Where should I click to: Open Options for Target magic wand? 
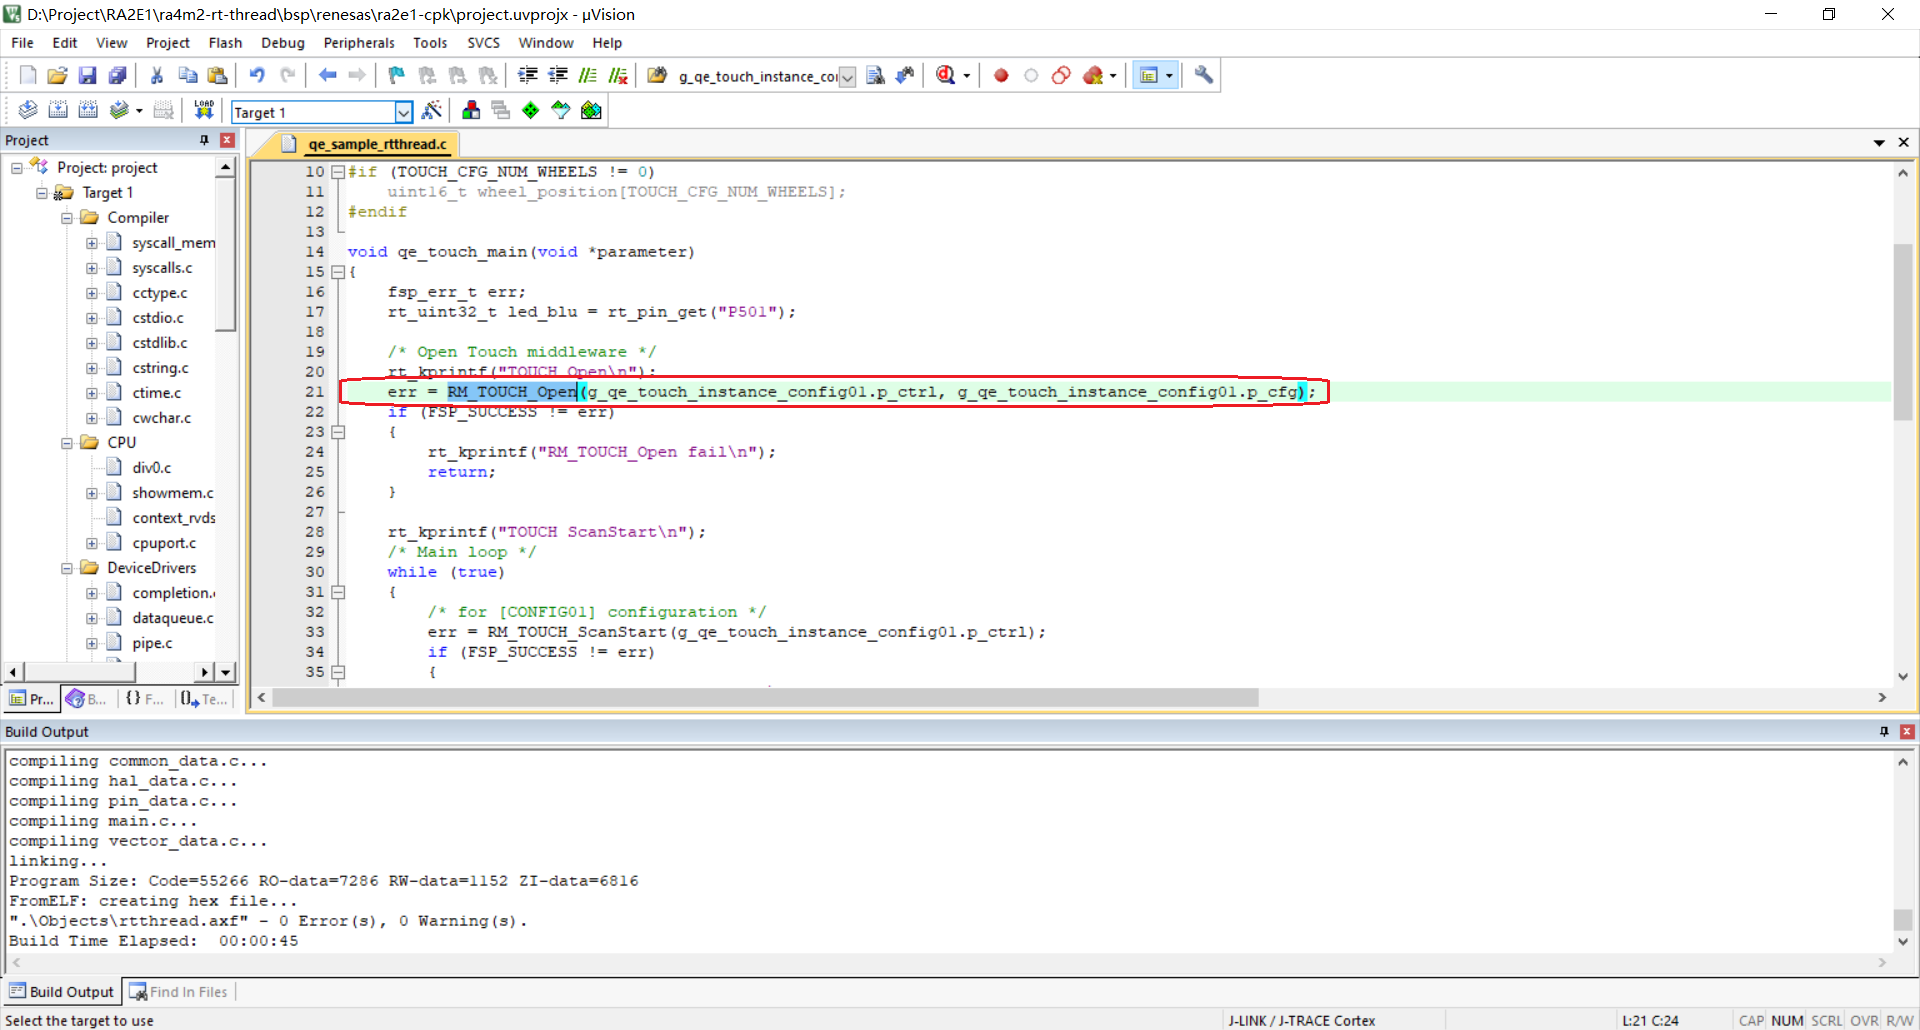pos(432,111)
